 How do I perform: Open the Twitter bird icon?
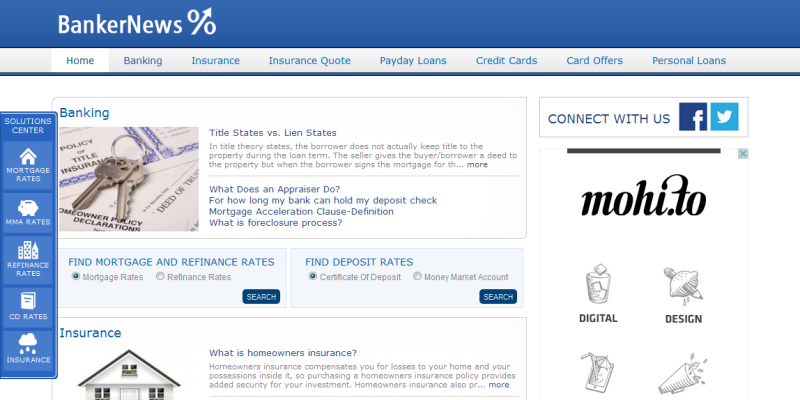pyautogui.click(x=724, y=118)
